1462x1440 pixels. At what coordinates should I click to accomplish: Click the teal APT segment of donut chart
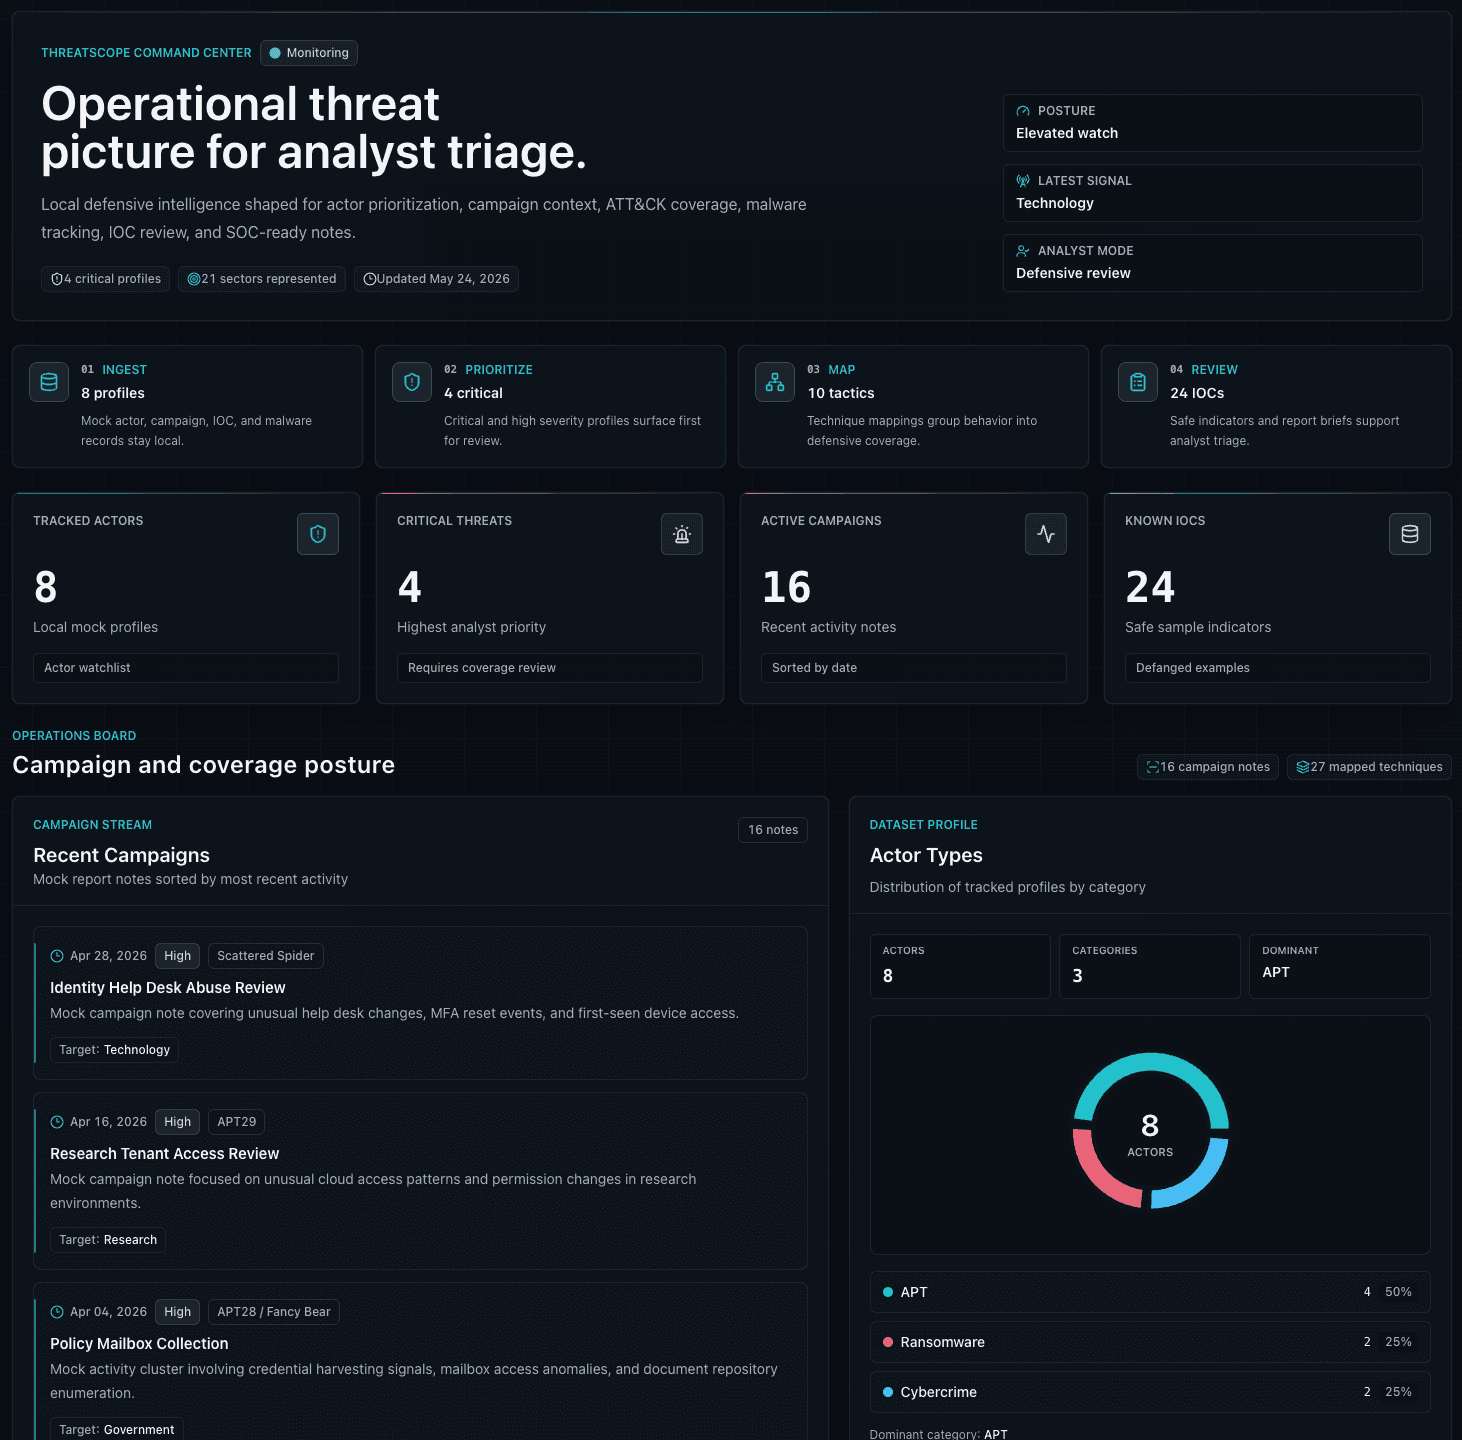click(1151, 1062)
